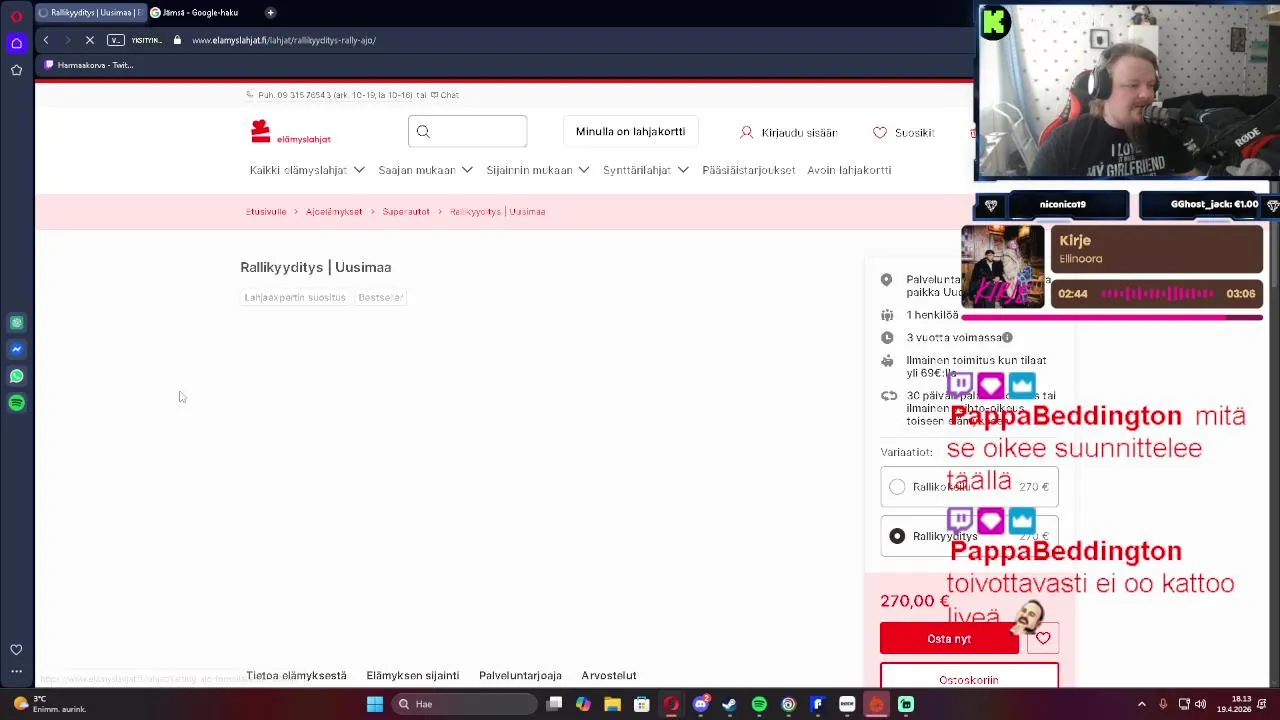Click the Opera sidebar home icon

coord(17,43)
